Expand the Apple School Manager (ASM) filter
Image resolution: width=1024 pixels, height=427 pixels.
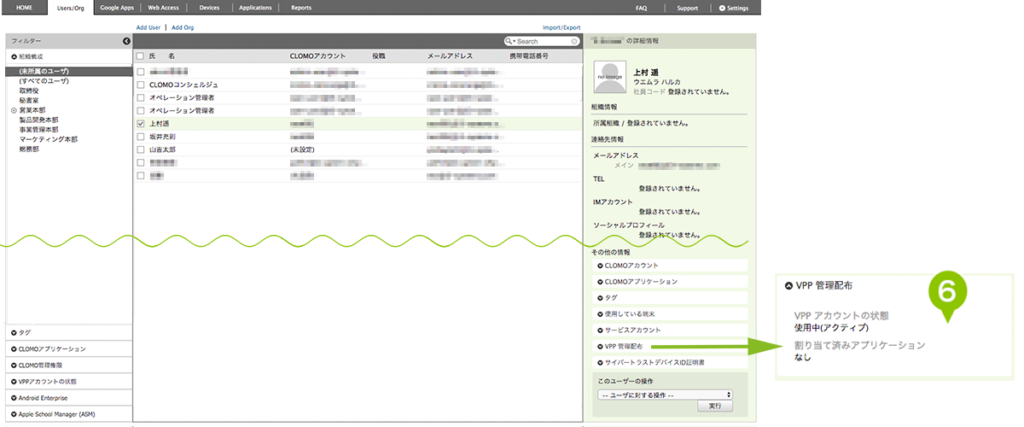(14, 413)
